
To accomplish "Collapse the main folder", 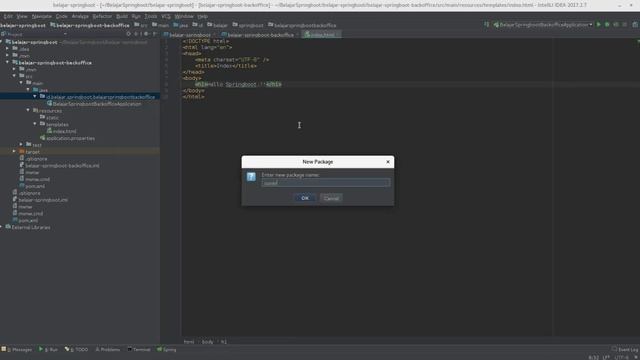I will pos(21,83).
